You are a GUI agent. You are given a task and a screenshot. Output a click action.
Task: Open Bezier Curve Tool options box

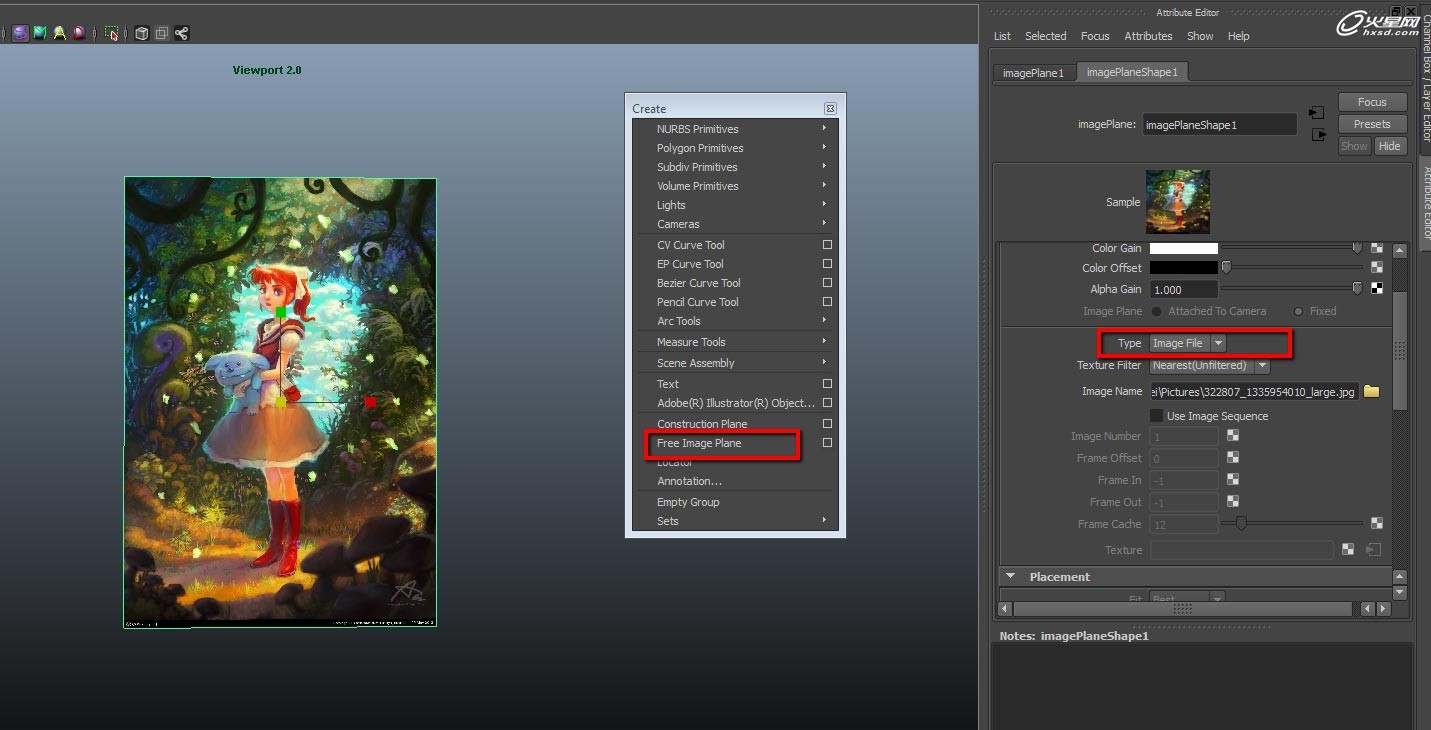pos(827,283)
